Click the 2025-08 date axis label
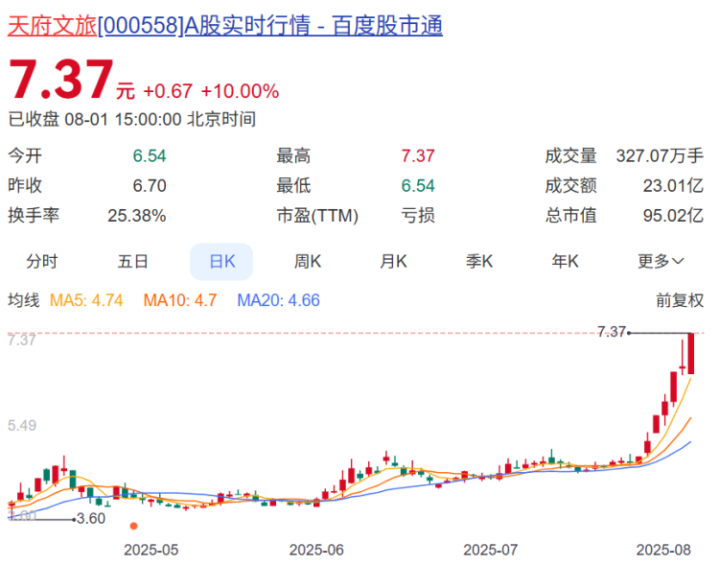Screen dimensions: 719x565 click(x=664, y=550)
